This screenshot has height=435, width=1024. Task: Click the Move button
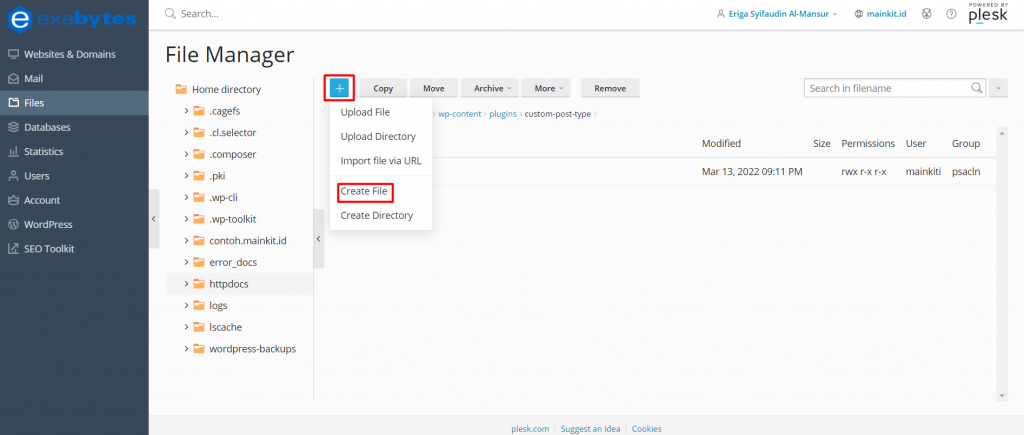click(x=434, y=88)
